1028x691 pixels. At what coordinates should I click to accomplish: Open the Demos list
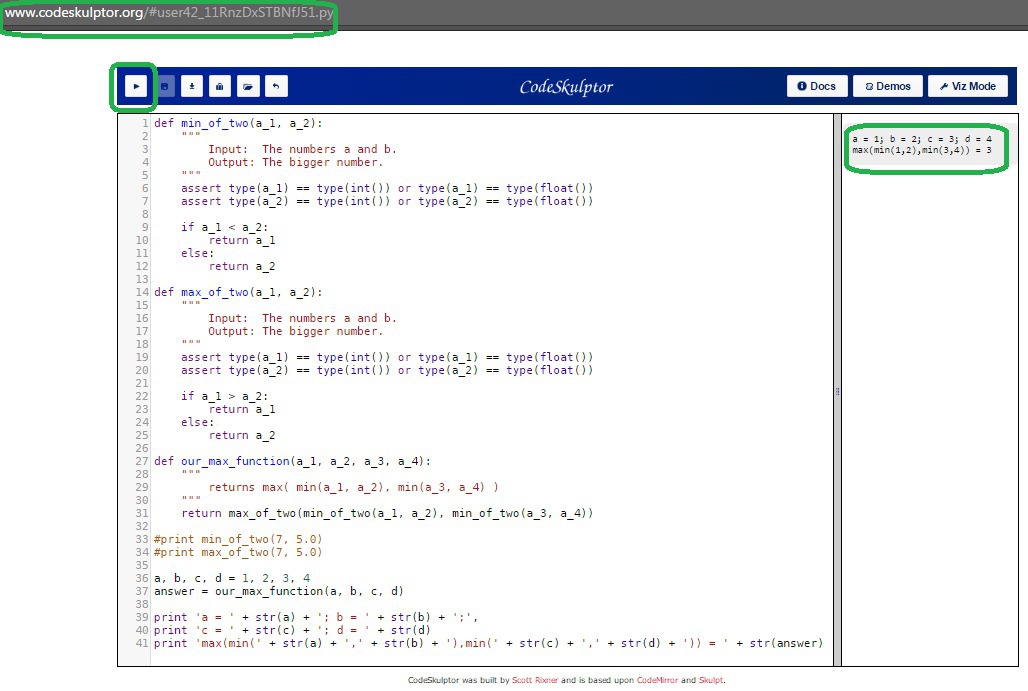[888, 86]
